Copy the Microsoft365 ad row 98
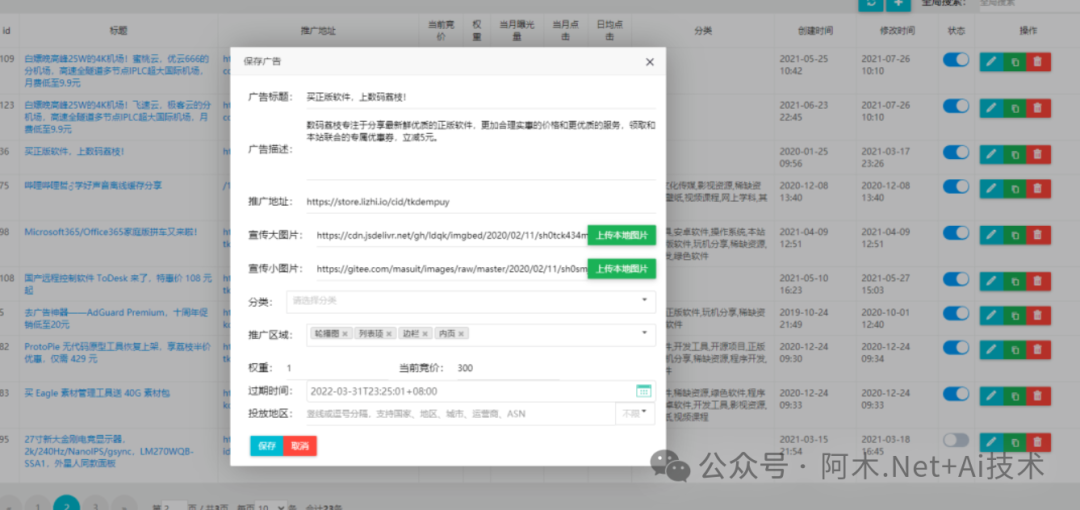 1015,234
